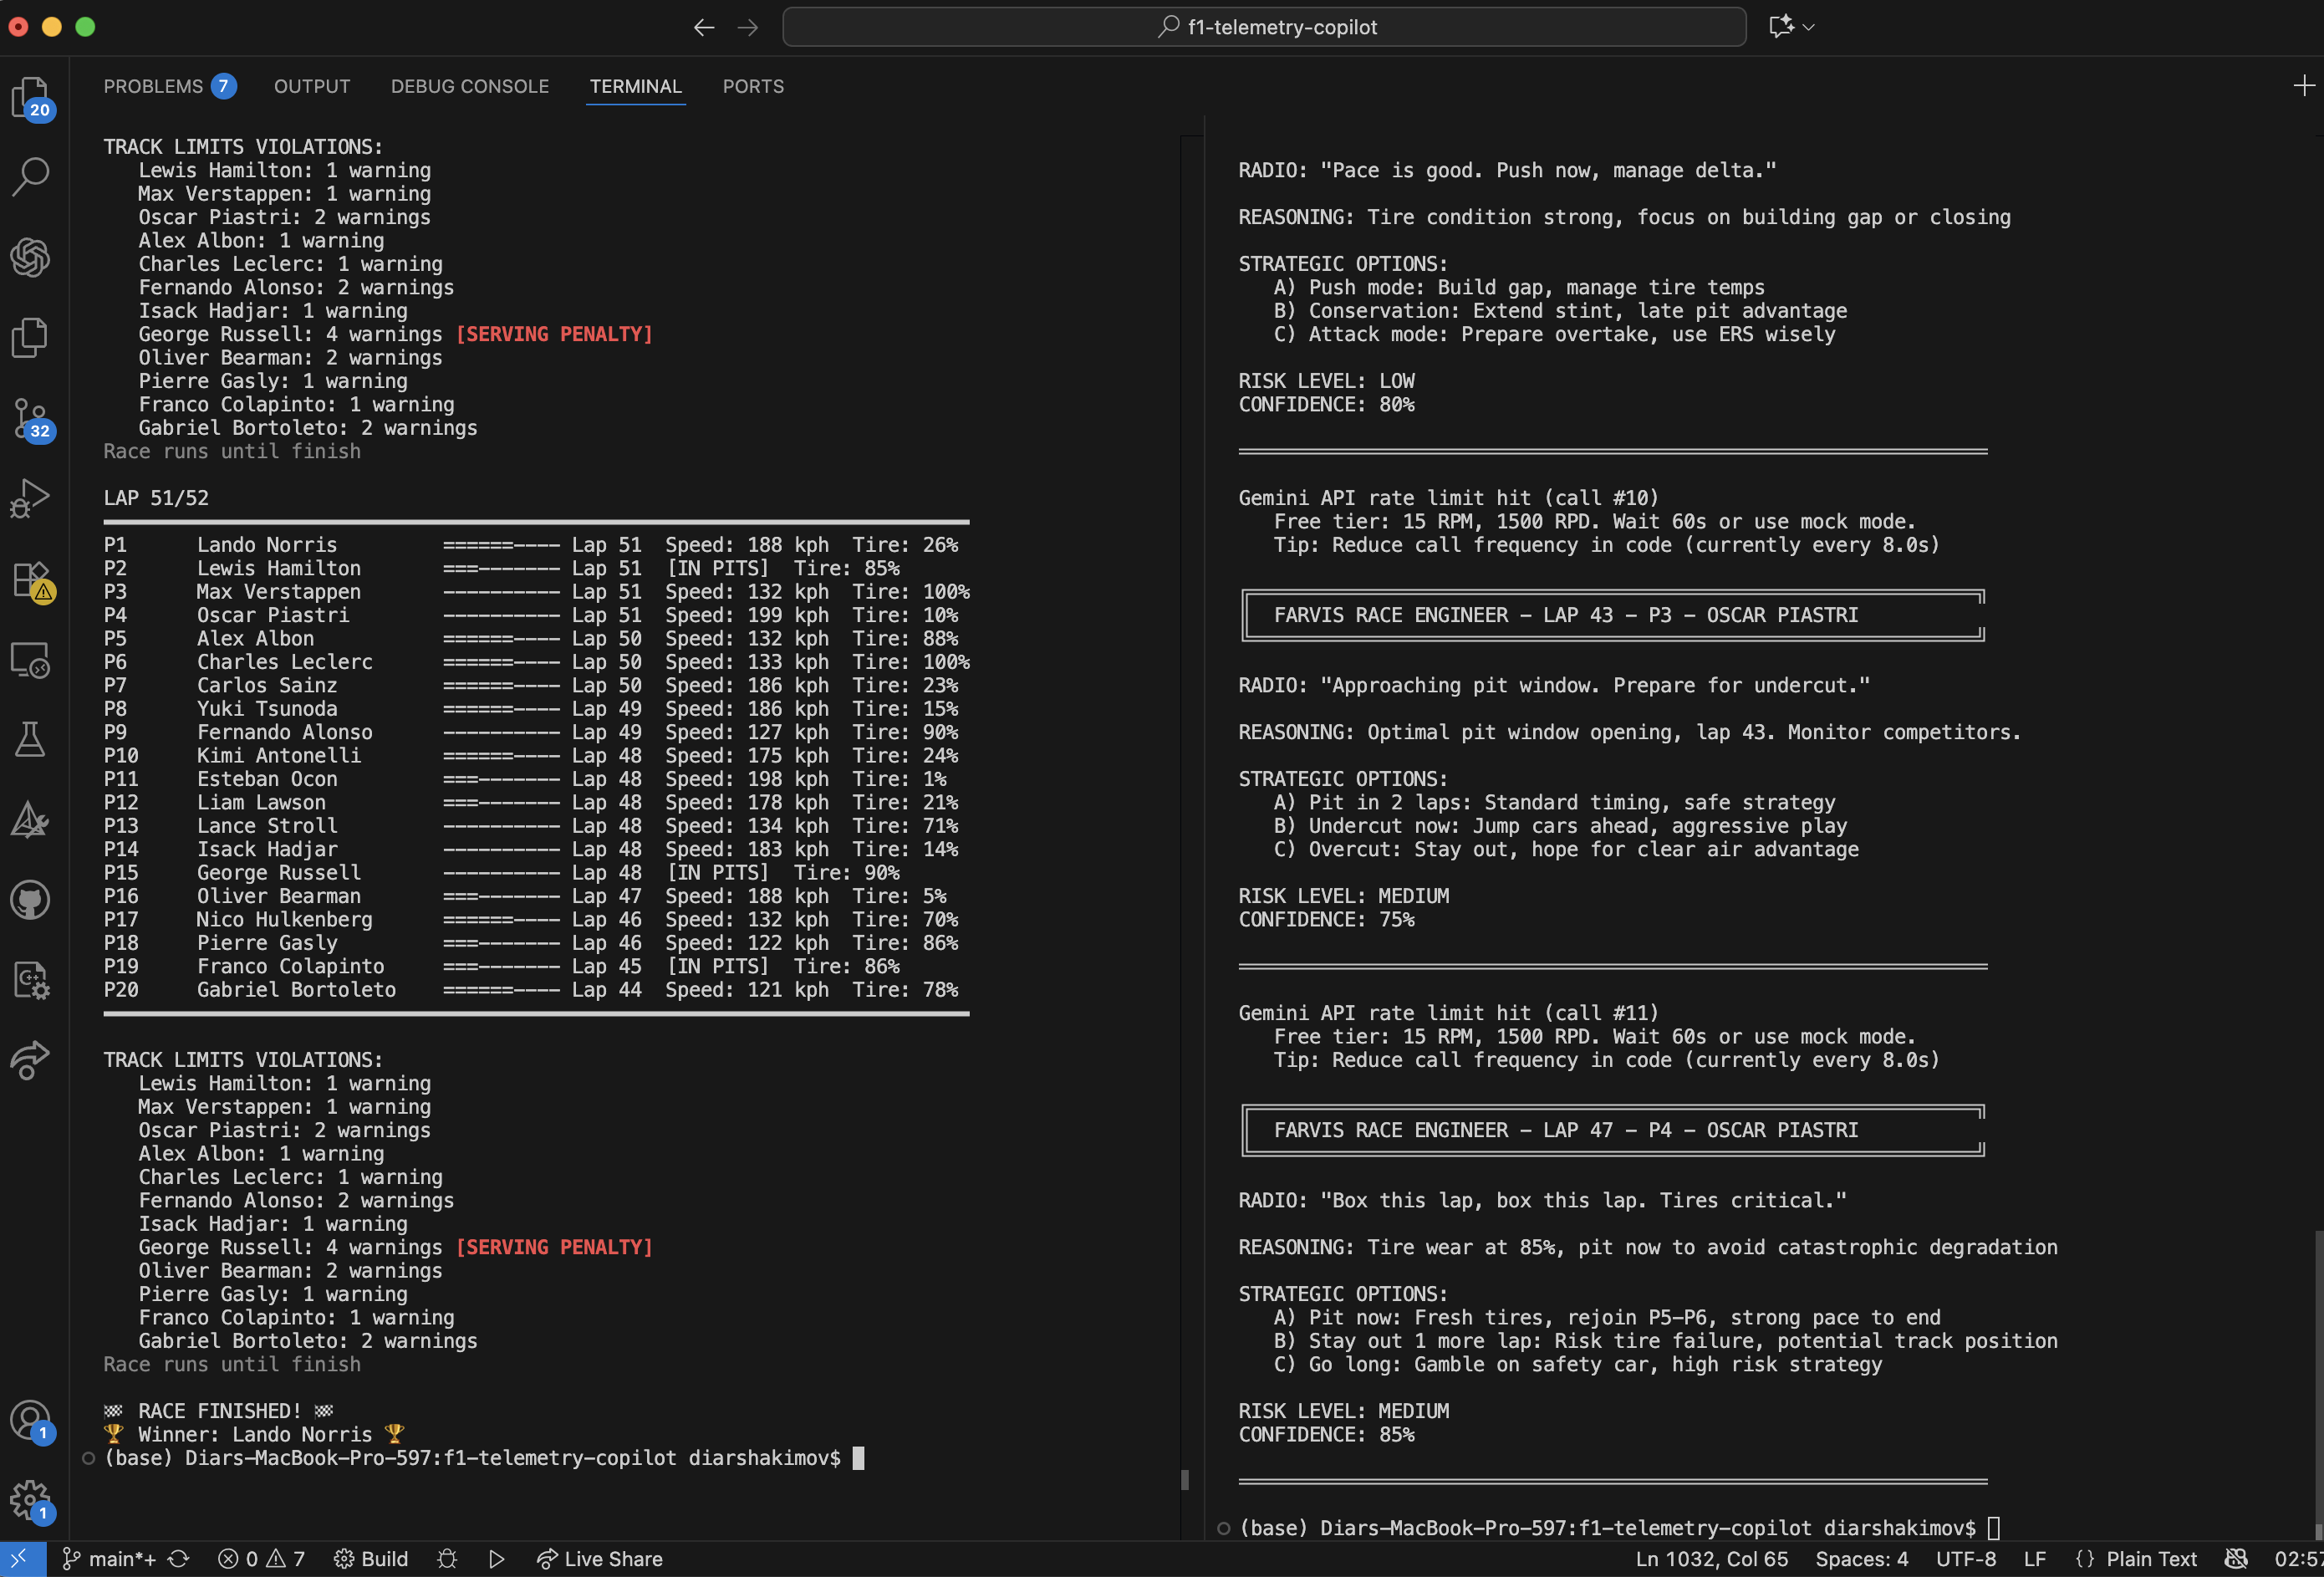Open the main*+ branch picker
The height and width of the screenshot is (1577, 2324).
(x=110, y=1558)
